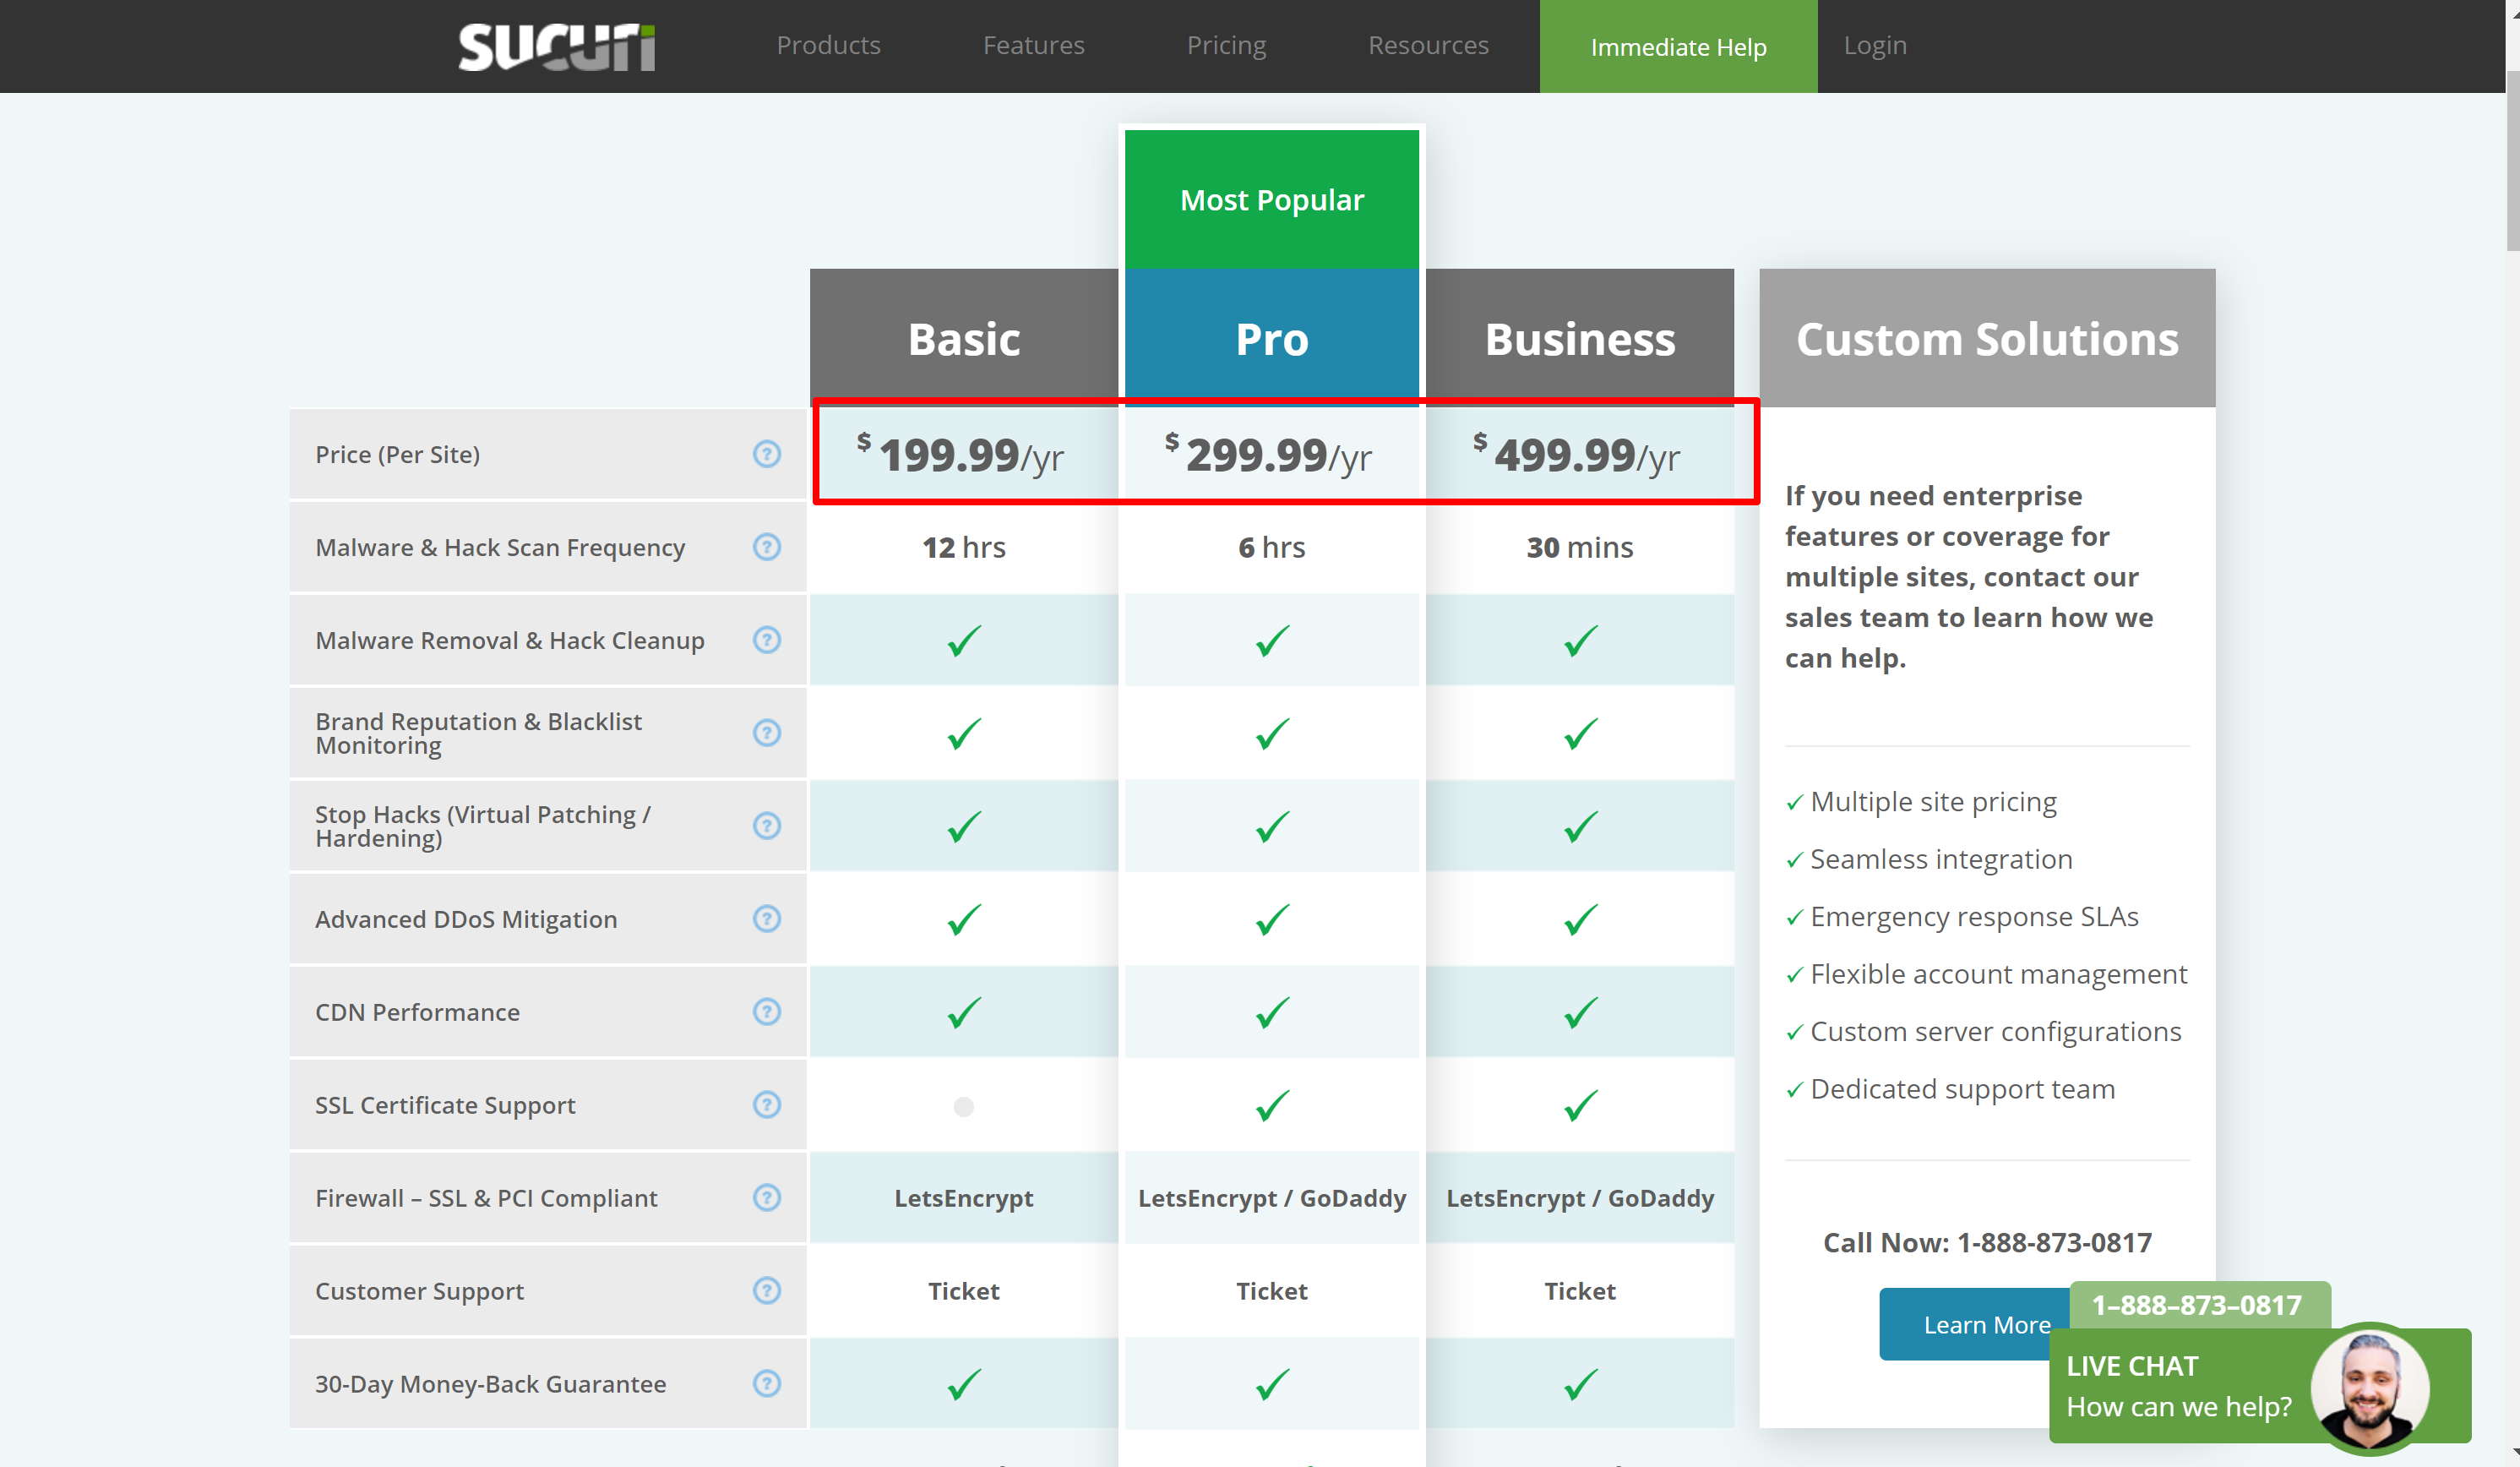This screenshot has width=2520, height=1467.
Task: Open the Live Chat widget
Action: point(2180,1387)
